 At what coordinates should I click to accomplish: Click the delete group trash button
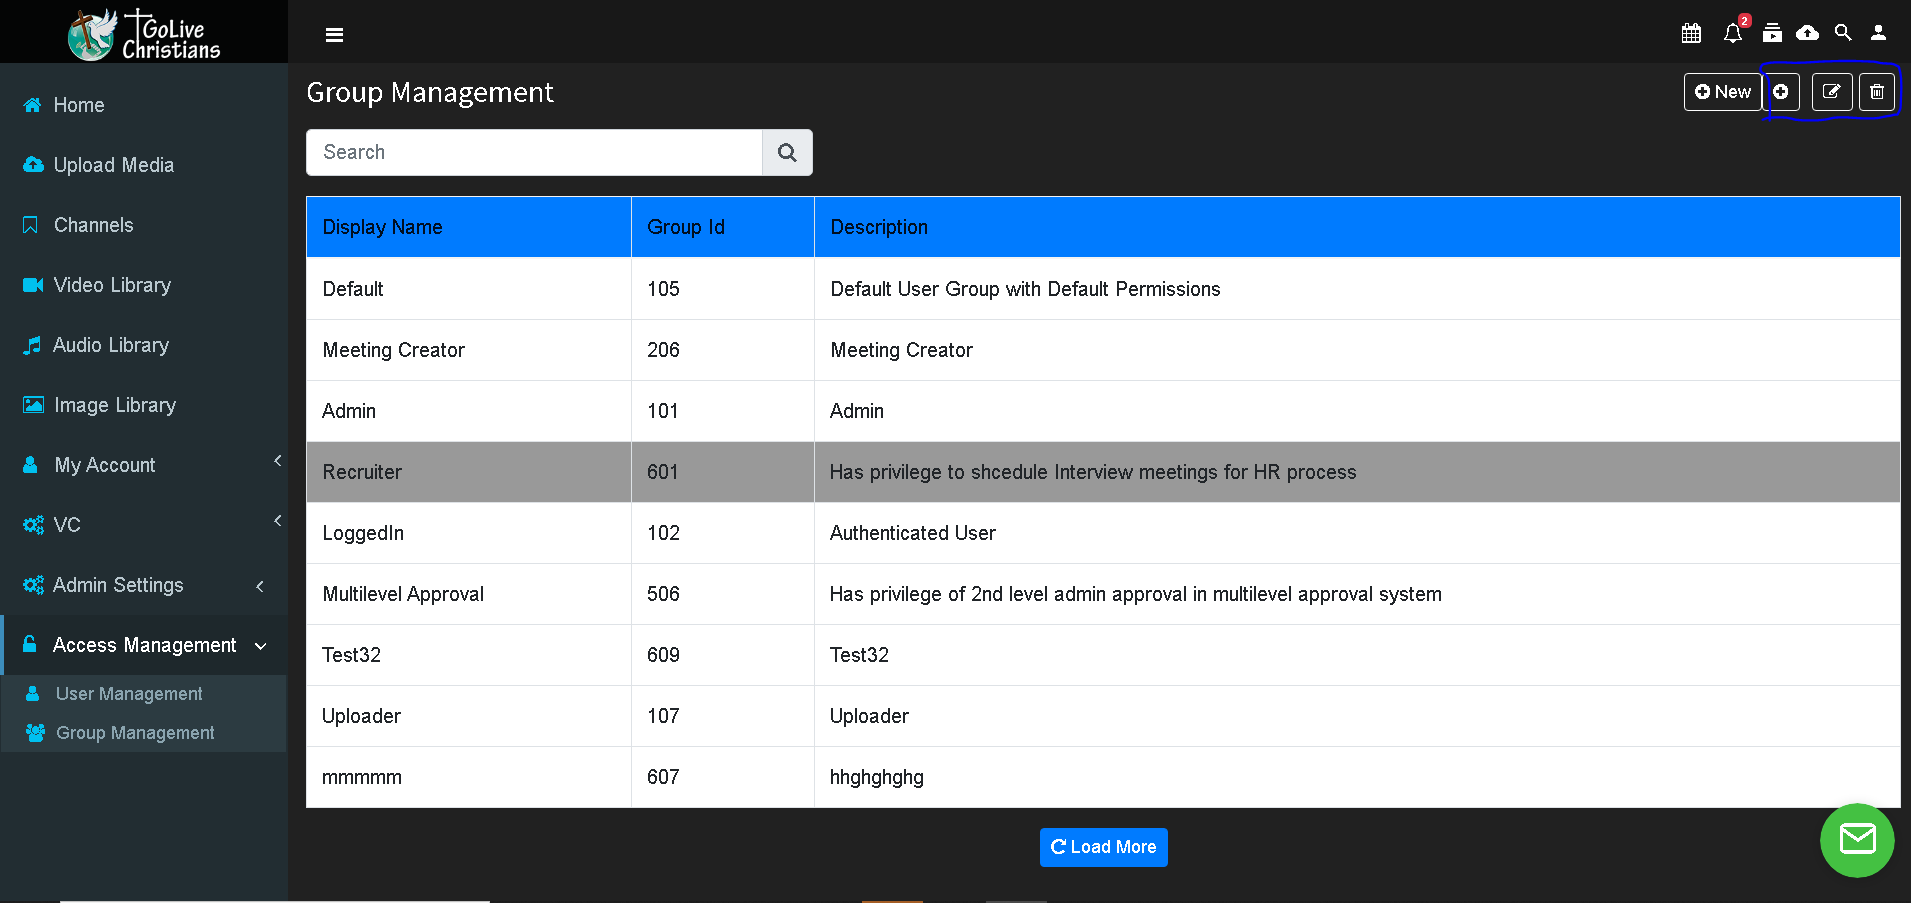tap(1877, 92)
